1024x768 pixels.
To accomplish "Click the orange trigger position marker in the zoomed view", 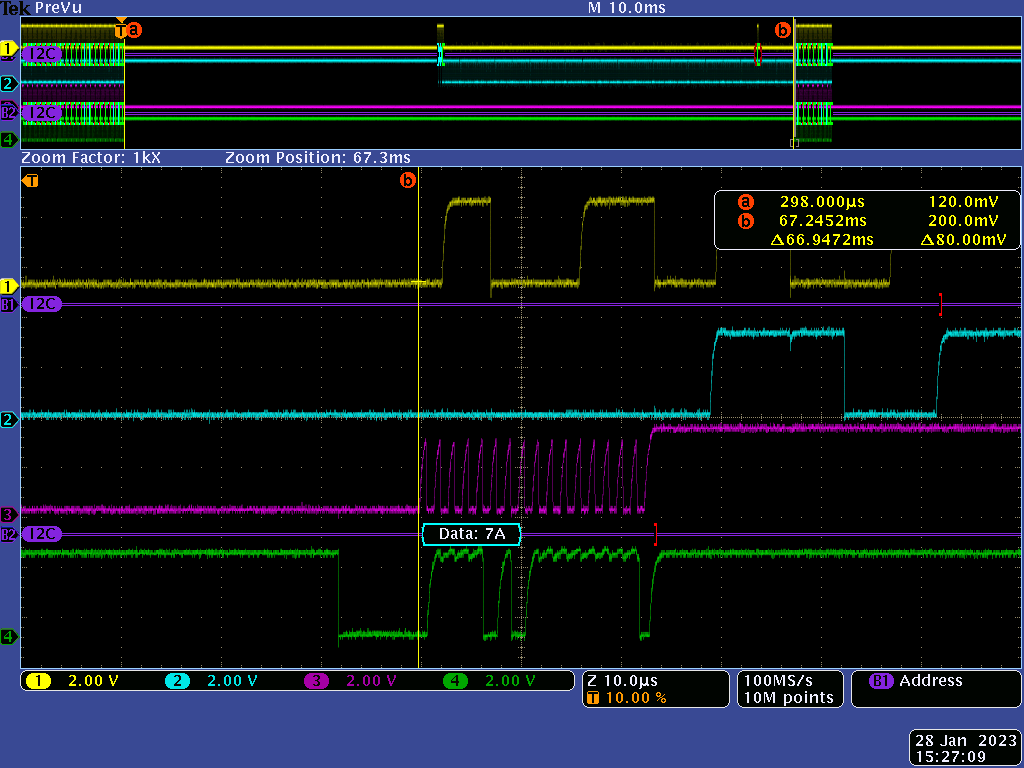I will coord(30,181).
